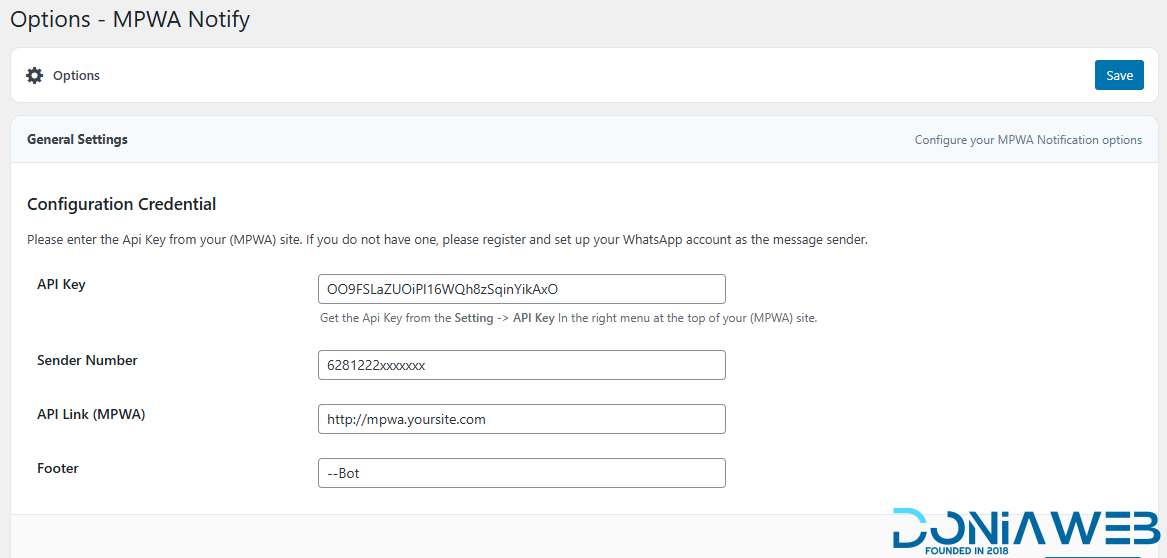Click the blue Save button
This screenshot has width=1167, height=558.
1119,75
